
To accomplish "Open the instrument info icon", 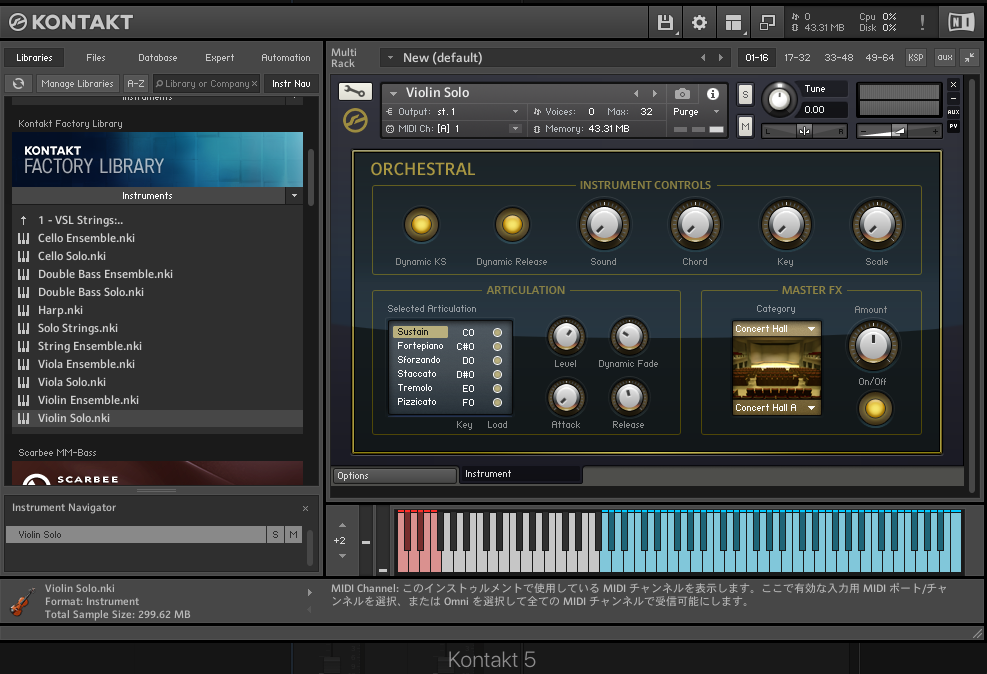I will coord(713,93).
